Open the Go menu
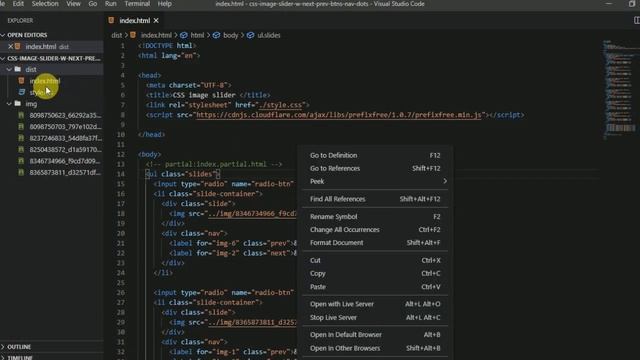Screen dimensions: 640x360 coord(93,4)
